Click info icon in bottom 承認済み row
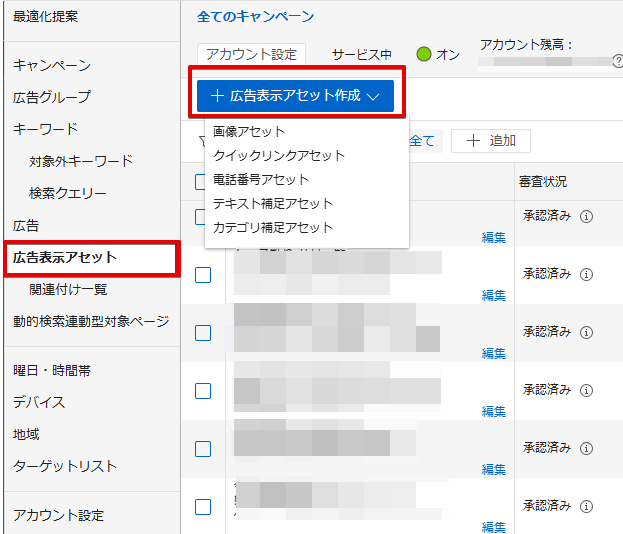 [587, 506]
